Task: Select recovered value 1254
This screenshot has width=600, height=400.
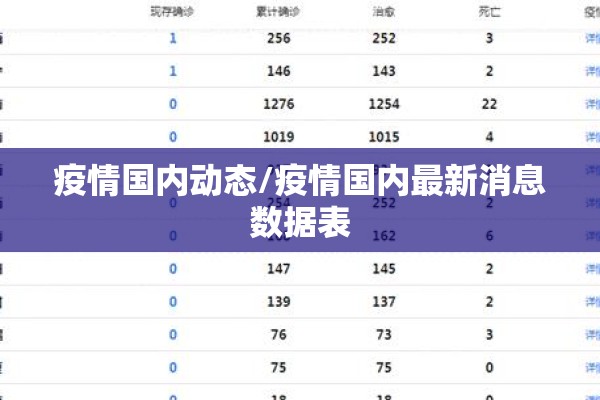Action: coord(384,104)
